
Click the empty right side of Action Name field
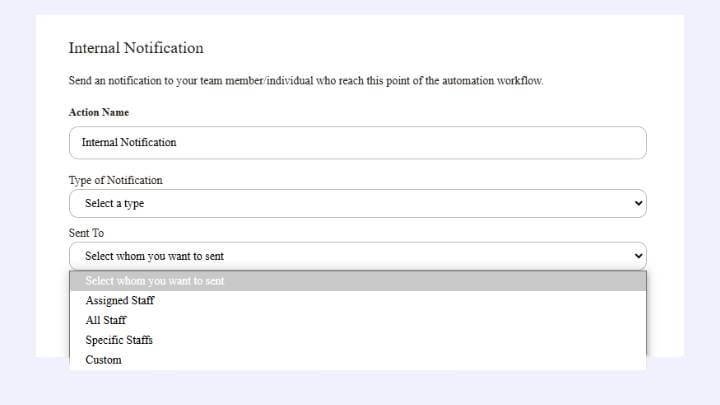(x=500, y=143)
